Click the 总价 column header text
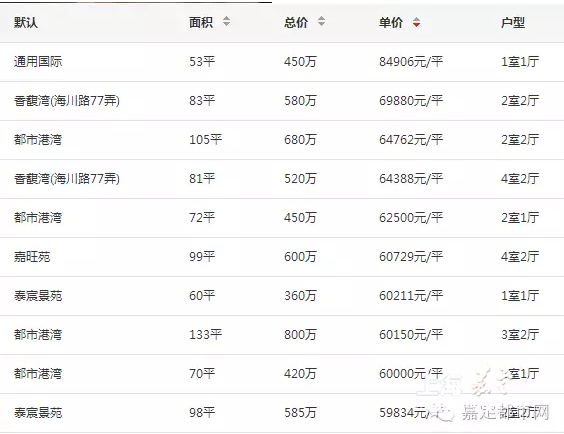The width and height of the screenshot is (564, 434). pos(296,22)
